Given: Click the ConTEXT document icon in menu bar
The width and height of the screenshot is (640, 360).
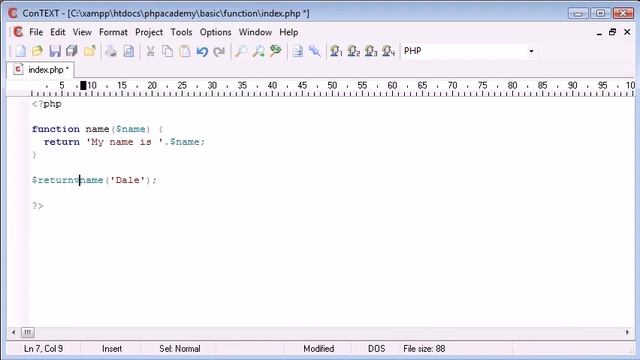Looking at the screenshot, I should [18, 32].
